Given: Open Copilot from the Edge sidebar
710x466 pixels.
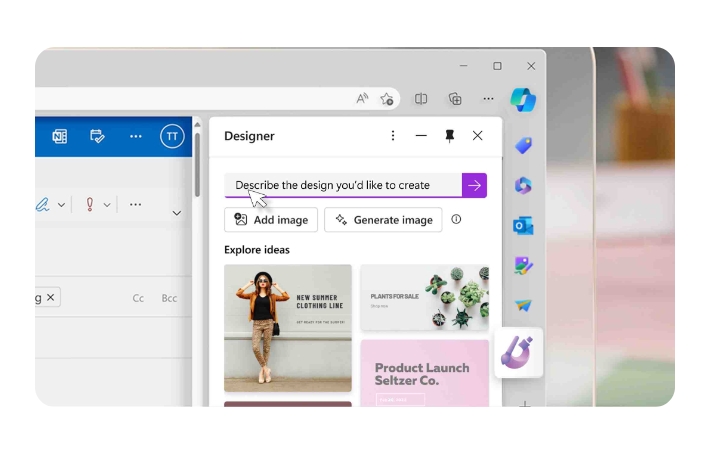Looking at the screenshot, I should click(x=522, y=99).
